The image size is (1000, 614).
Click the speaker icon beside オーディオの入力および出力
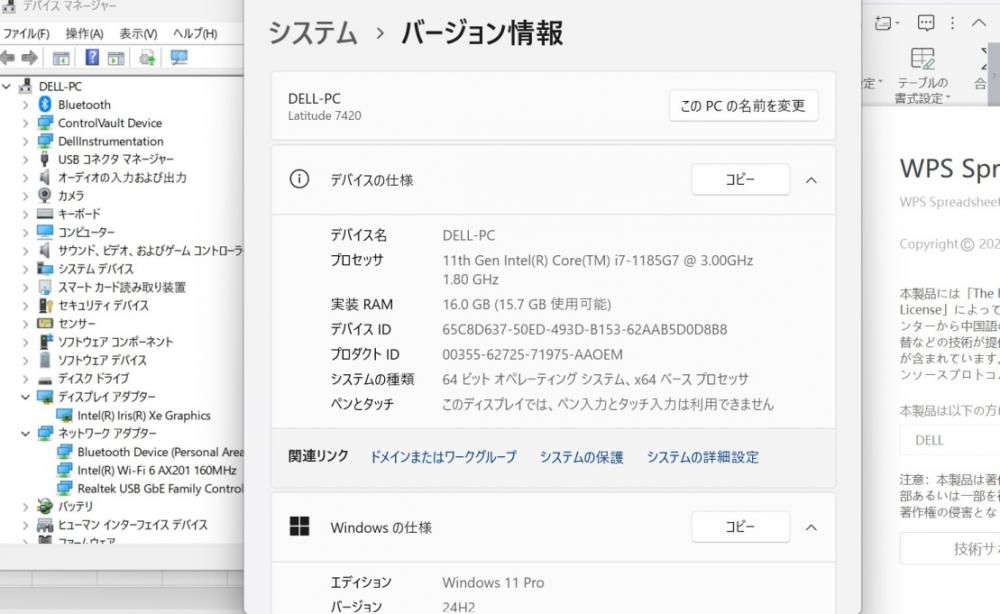pyautogui.click(x=45, y=177)
